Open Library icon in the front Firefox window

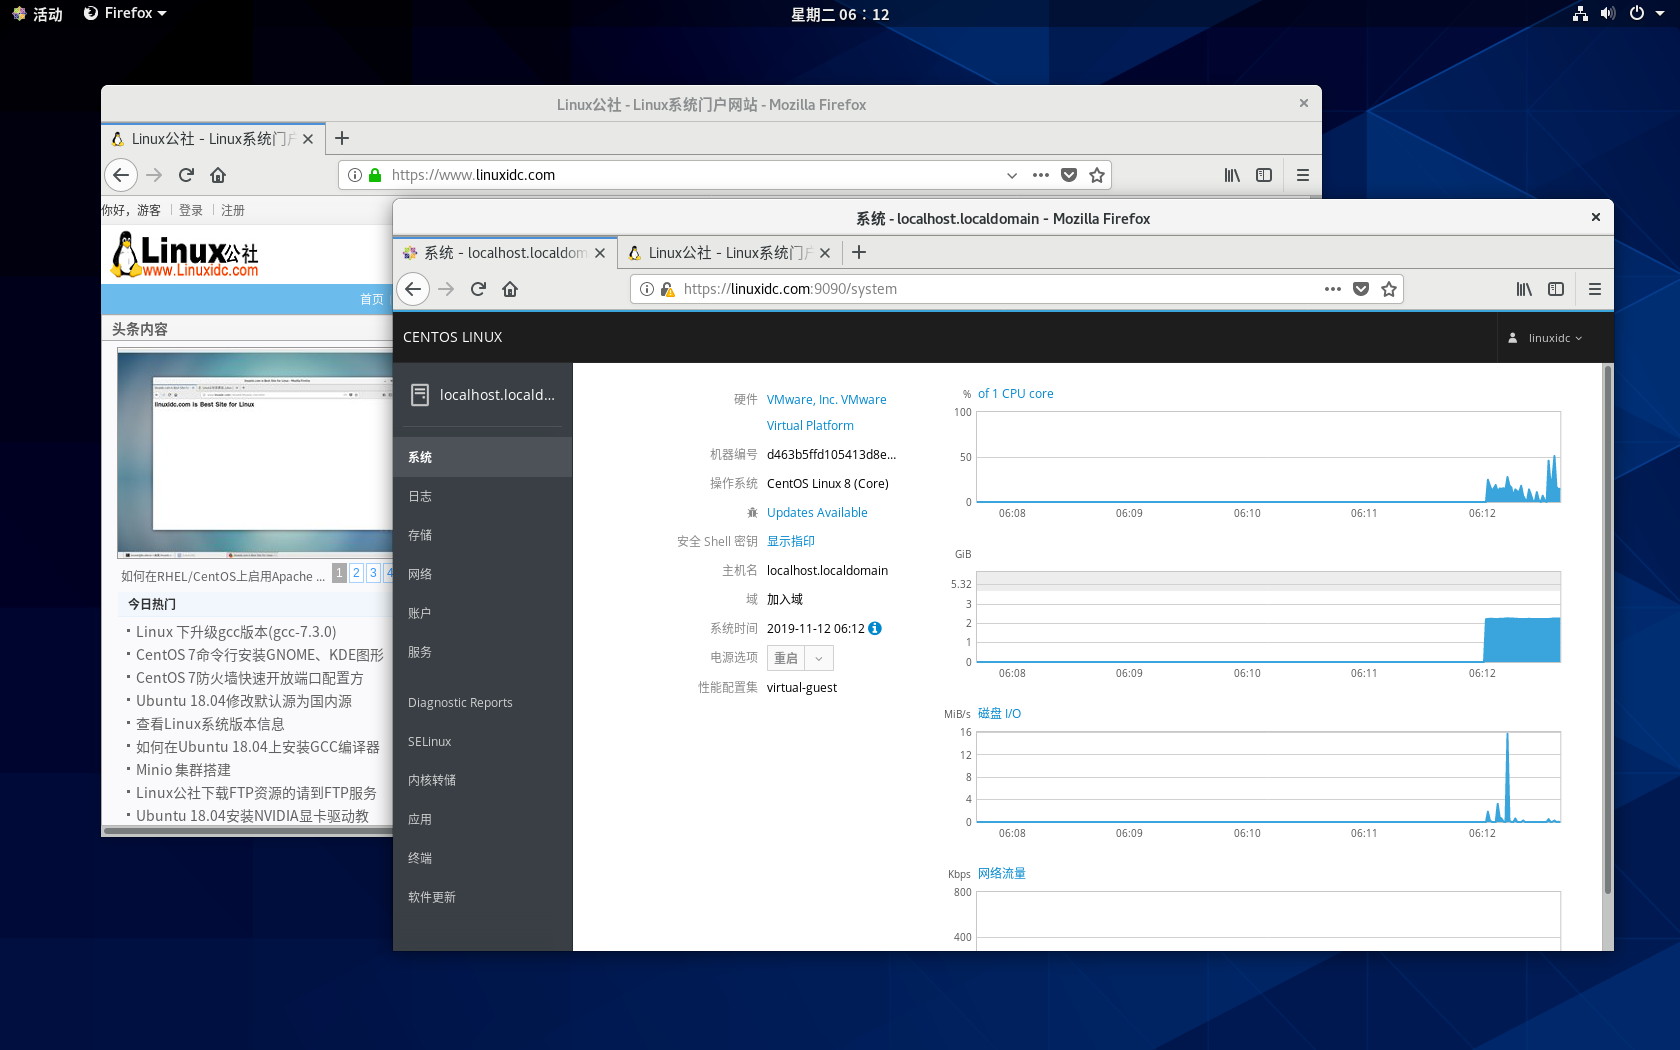point(1524,289)
